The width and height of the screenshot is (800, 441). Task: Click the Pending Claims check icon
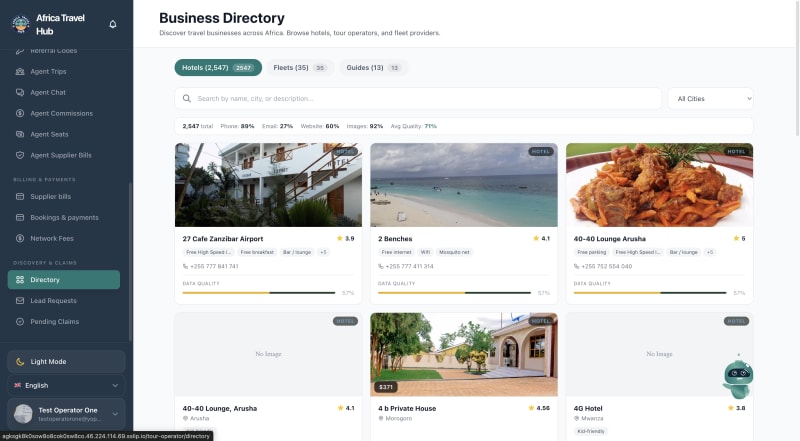coord(20,322)
